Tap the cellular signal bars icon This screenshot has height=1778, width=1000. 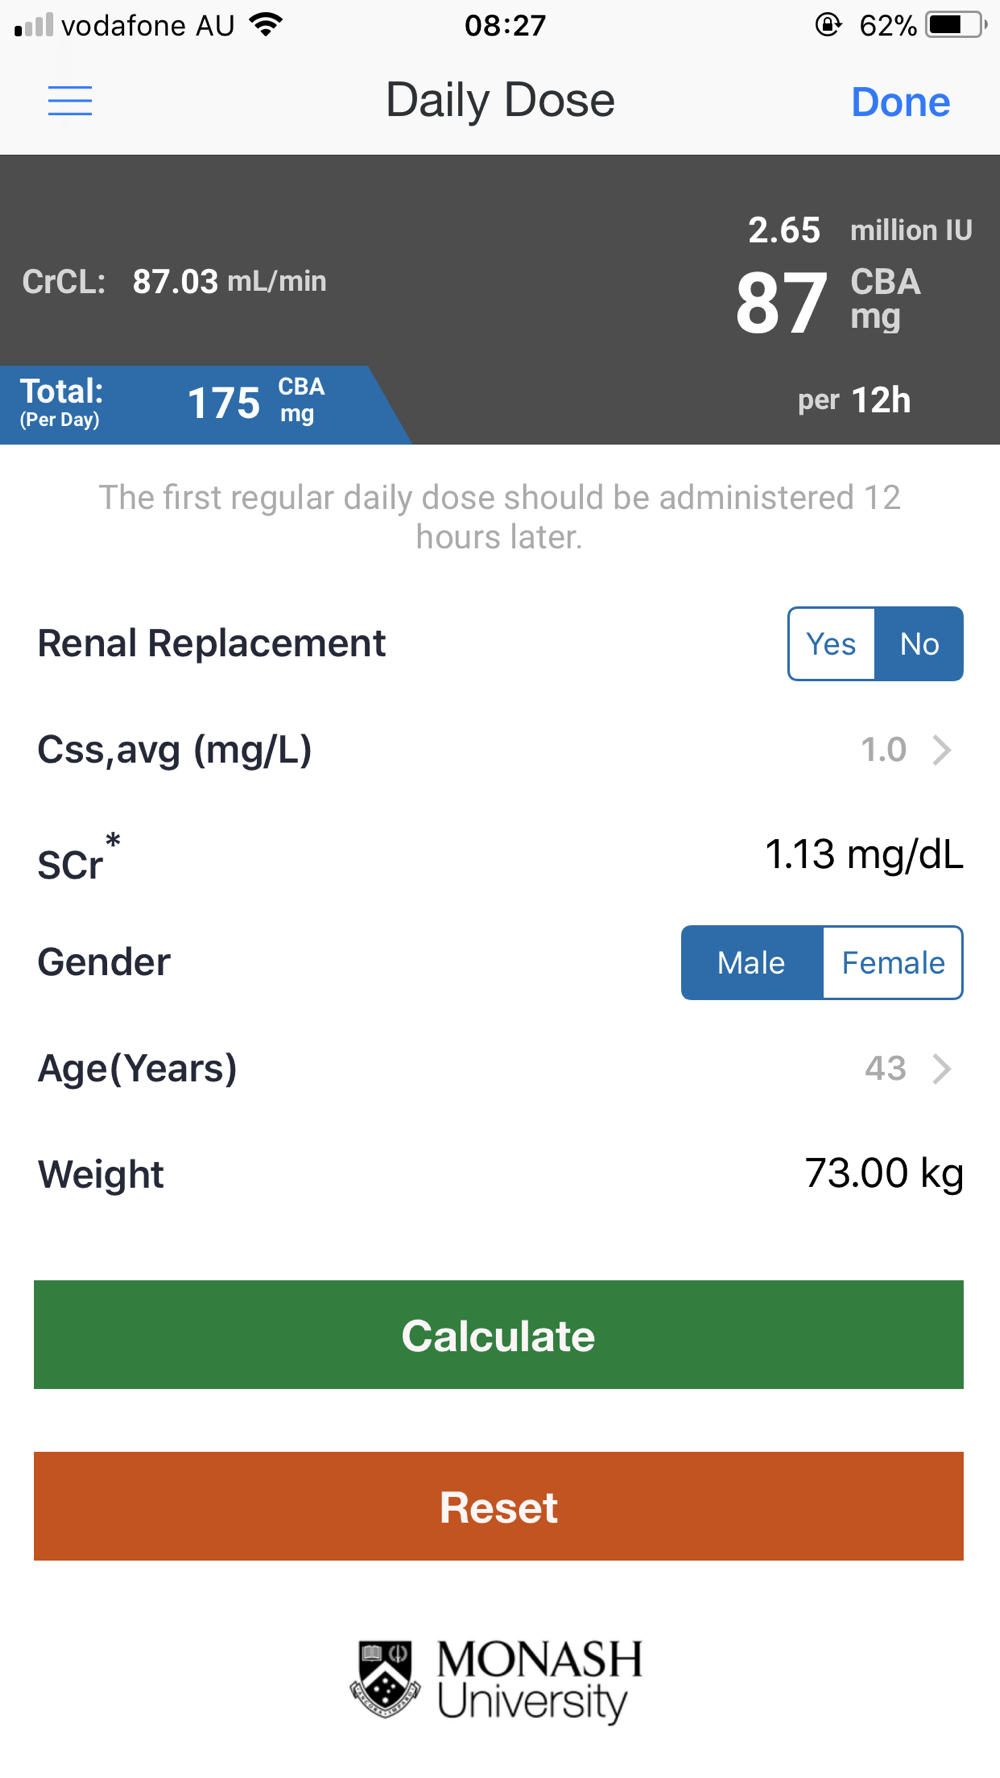[34, 25]
